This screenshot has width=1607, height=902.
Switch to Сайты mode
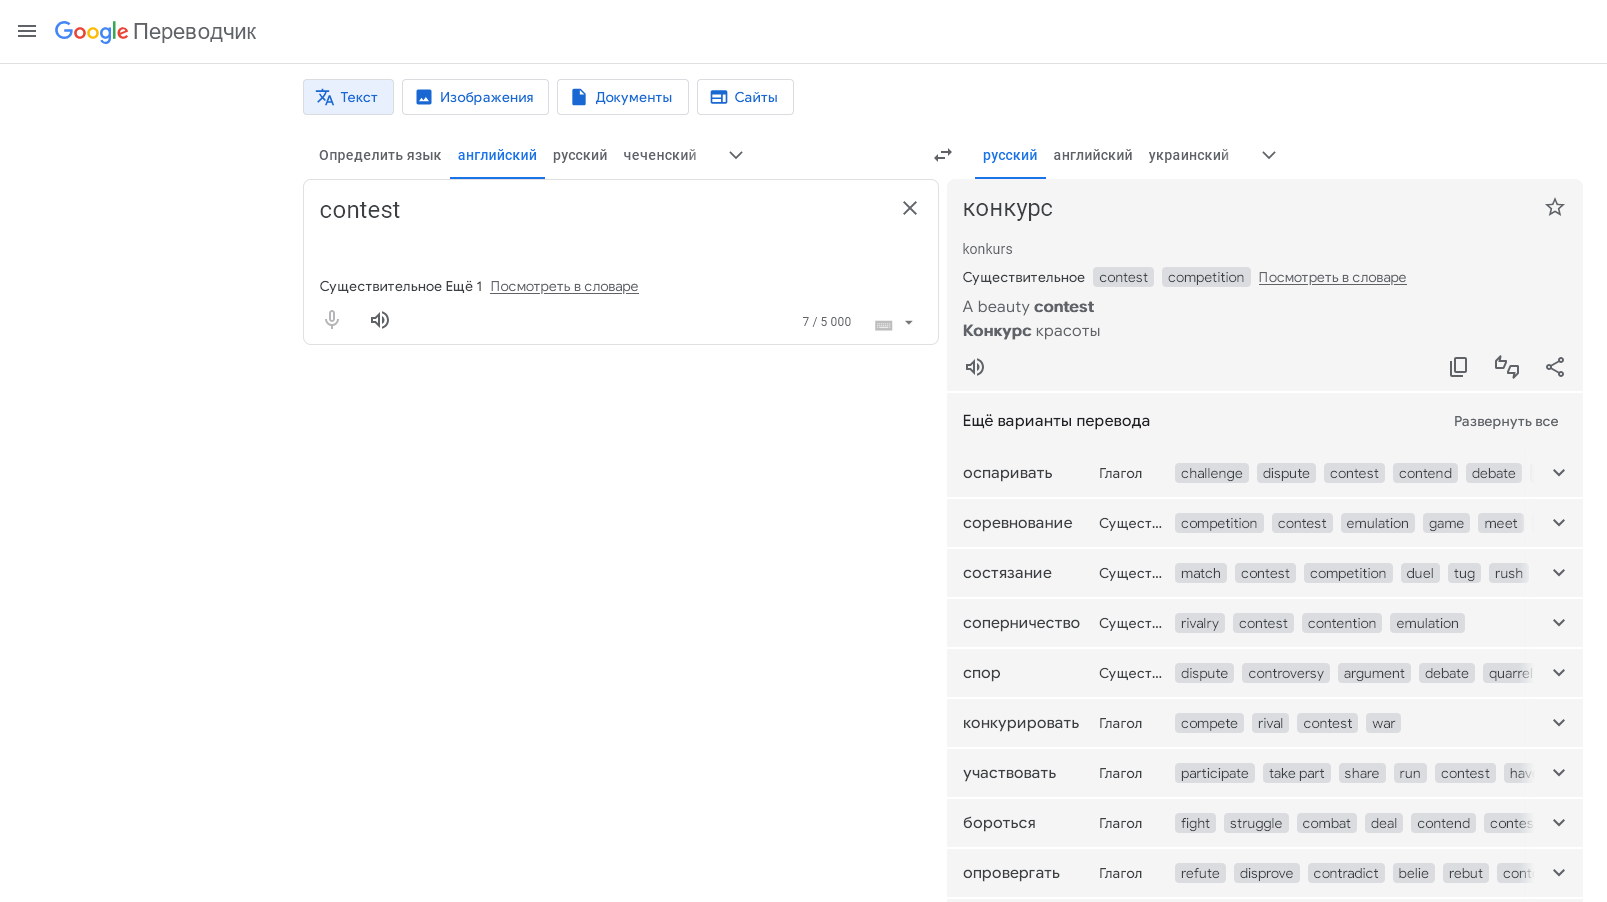(x=745, y=97)
